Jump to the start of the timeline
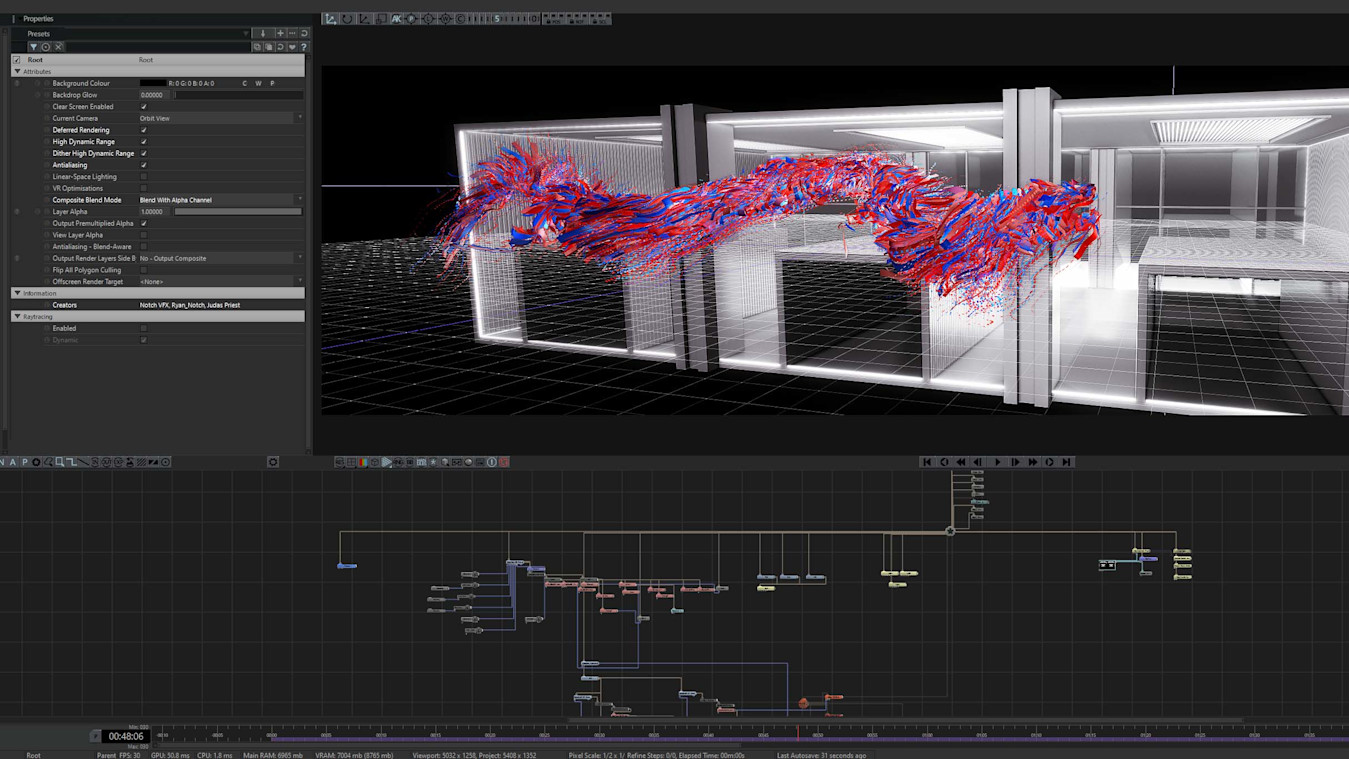The width and height of the screenshot is (1349, 759). point(926,462)
